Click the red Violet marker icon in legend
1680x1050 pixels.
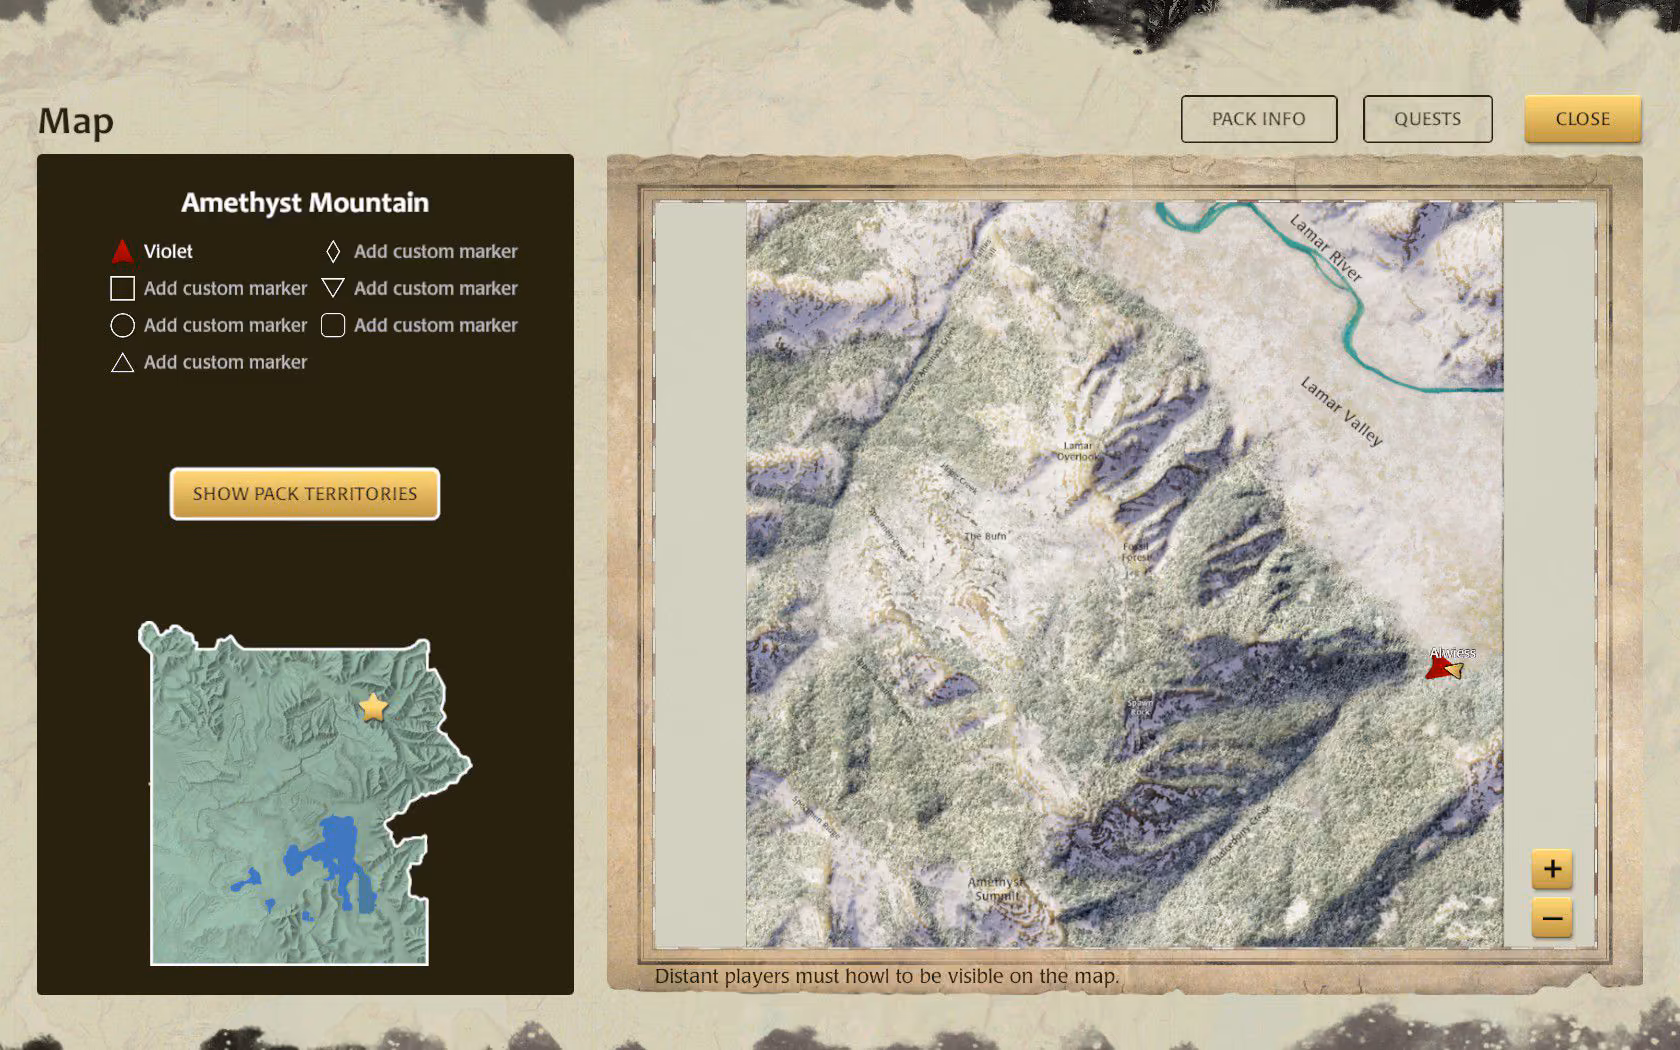(x=122, y=251)
